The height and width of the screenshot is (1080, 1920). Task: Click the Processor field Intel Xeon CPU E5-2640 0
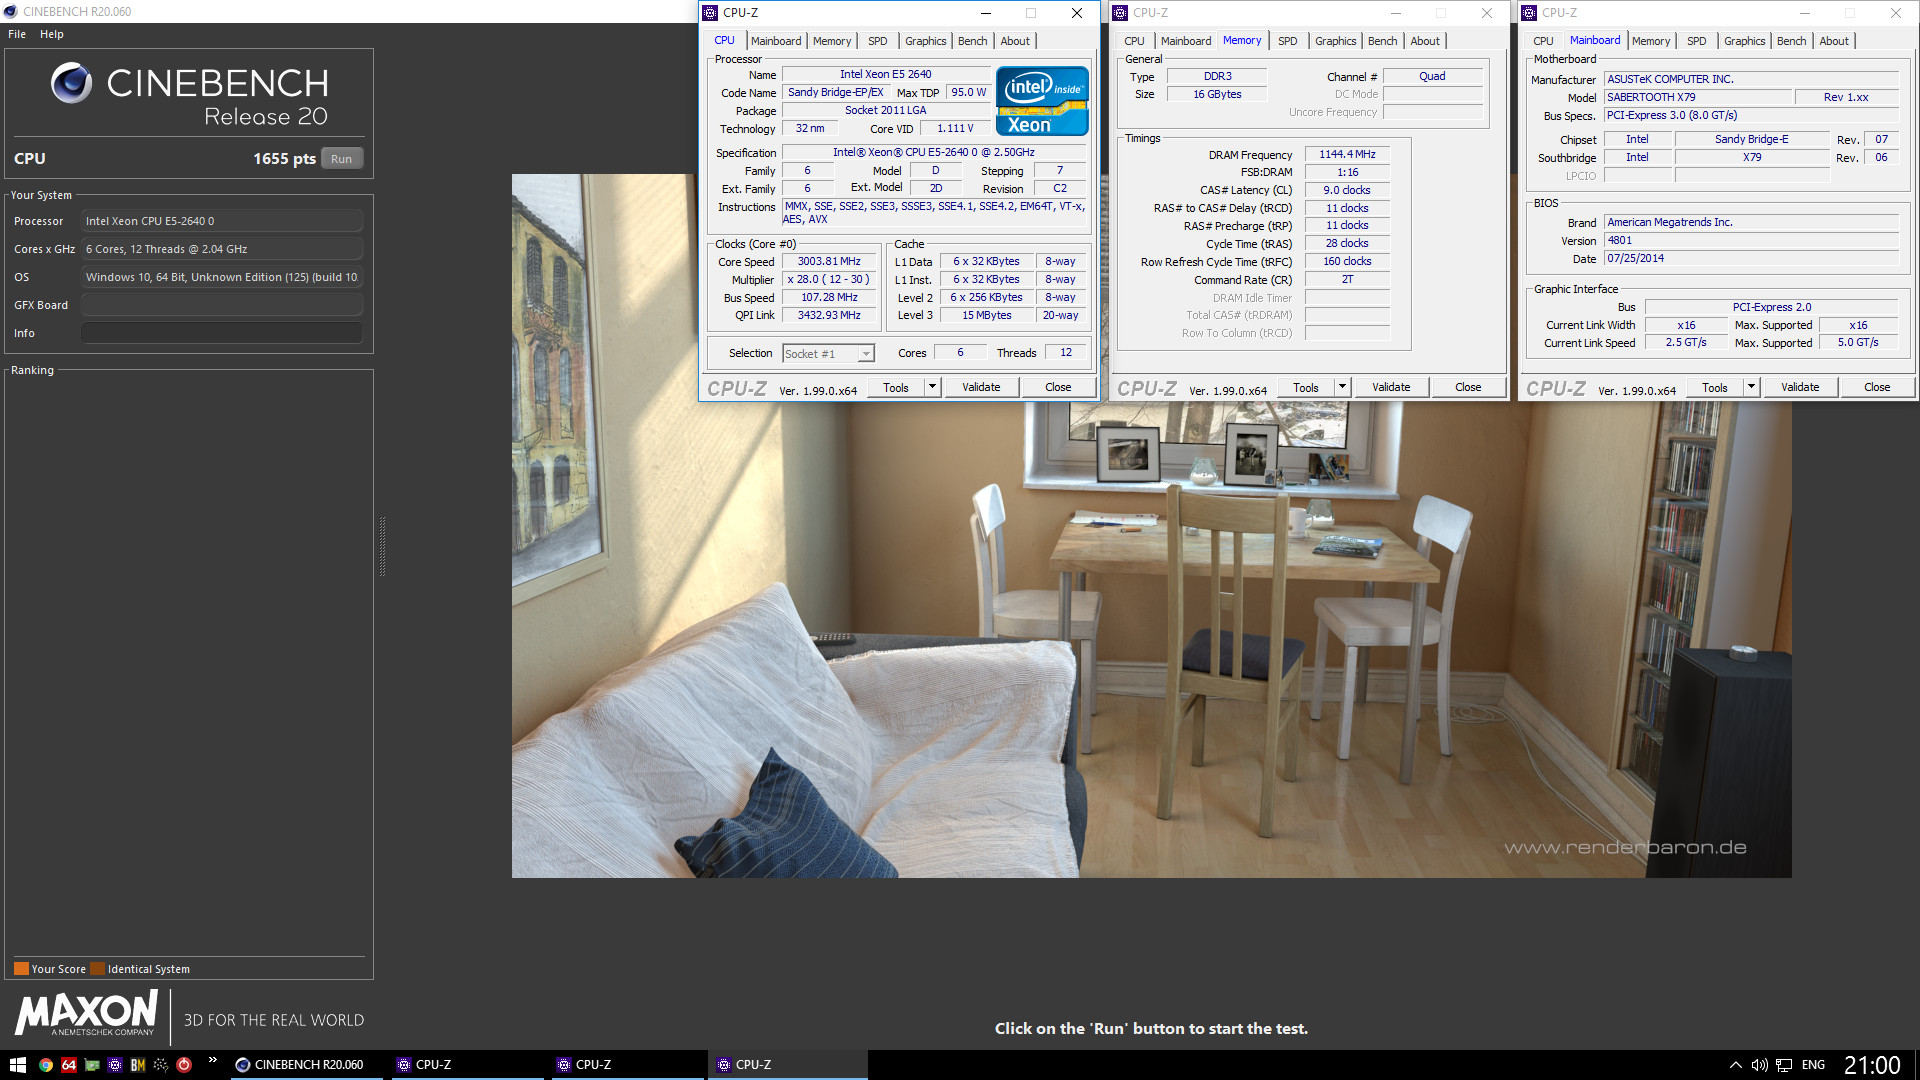[x=222, y=221]
